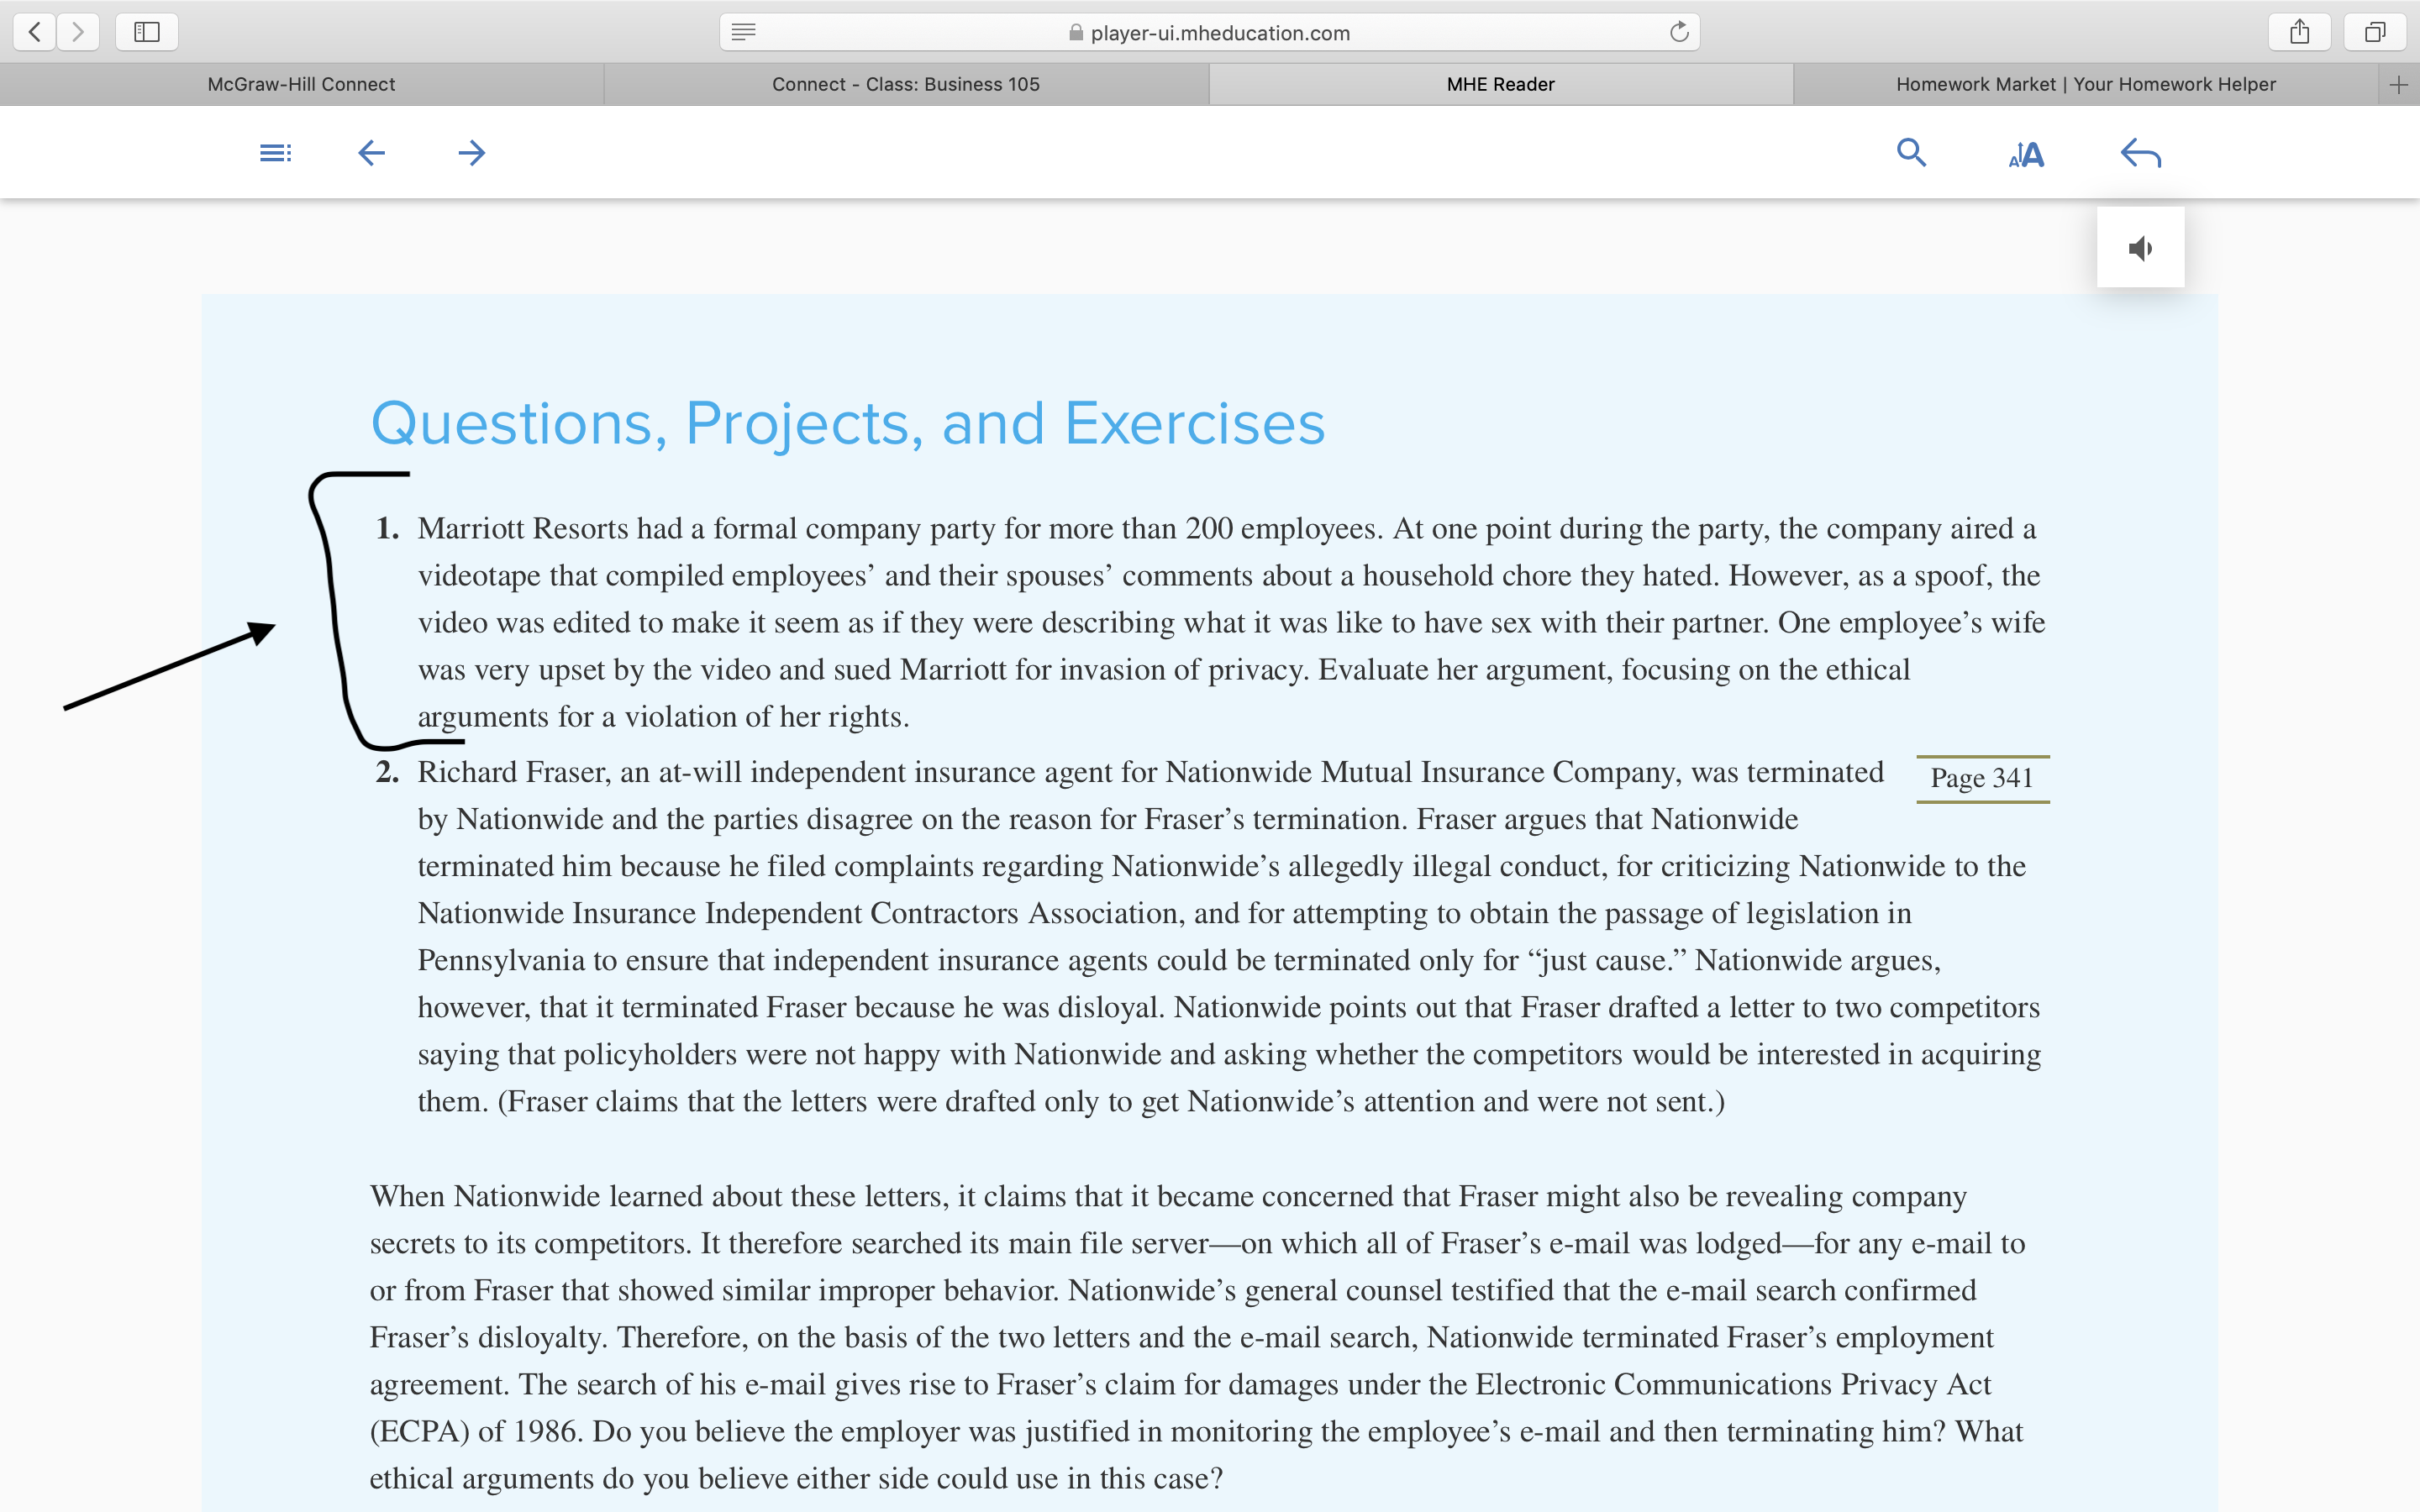Image resolution: width=2420 pixels, height=1512 pixels.
Task: Switch to Connect - Class: Business 105 tab
Action: pos(906,84)
